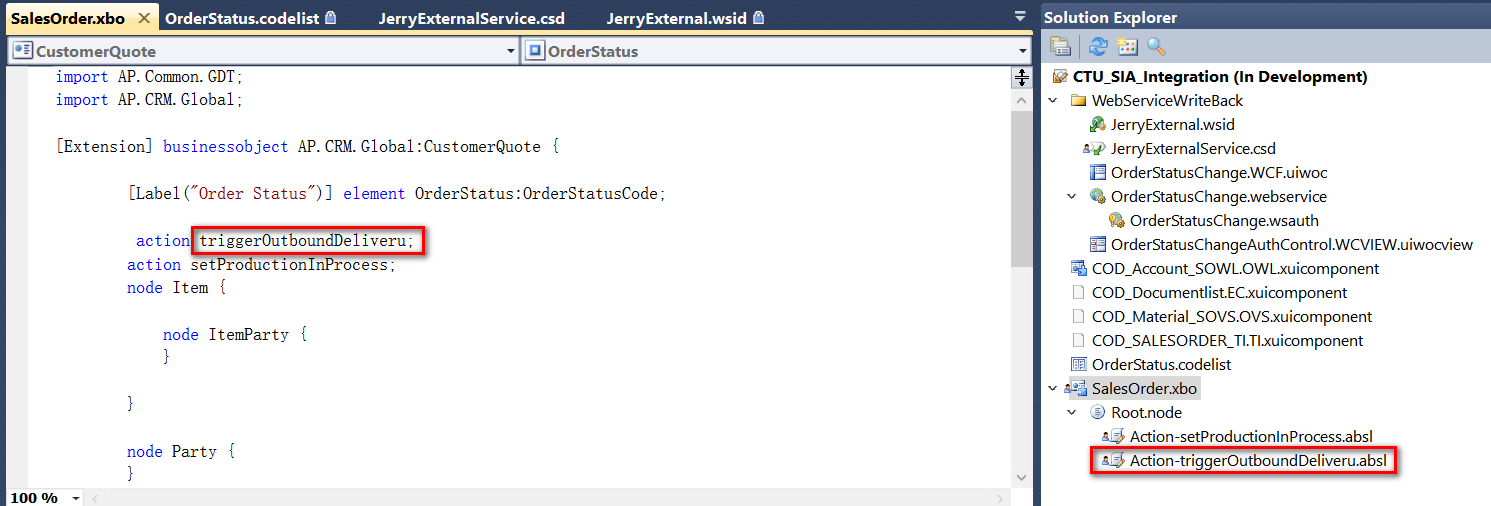Click the COD_SALESORDER_TI.TI.xuicomponent file icon

point(1078,341)
